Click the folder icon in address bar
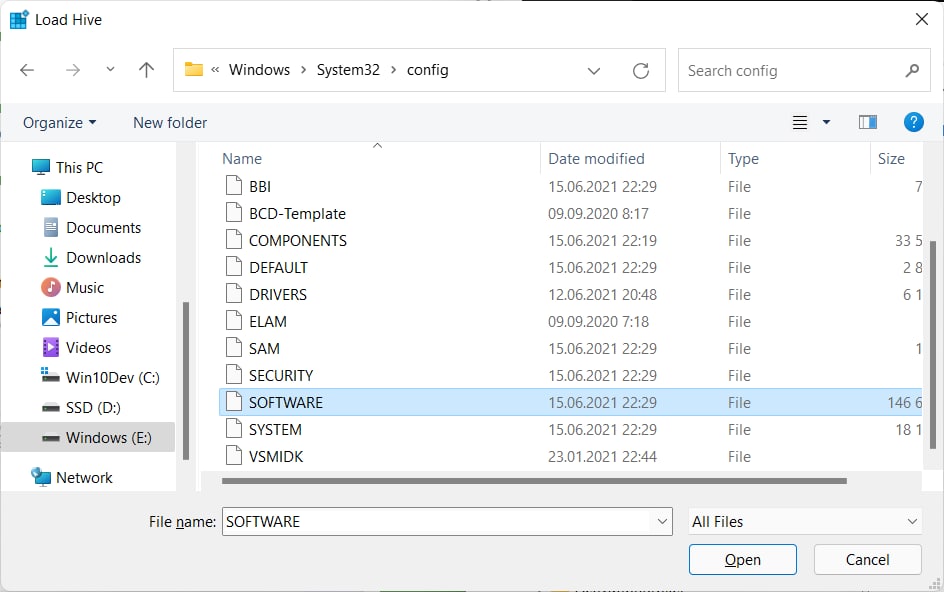 (x=194, y=69)
